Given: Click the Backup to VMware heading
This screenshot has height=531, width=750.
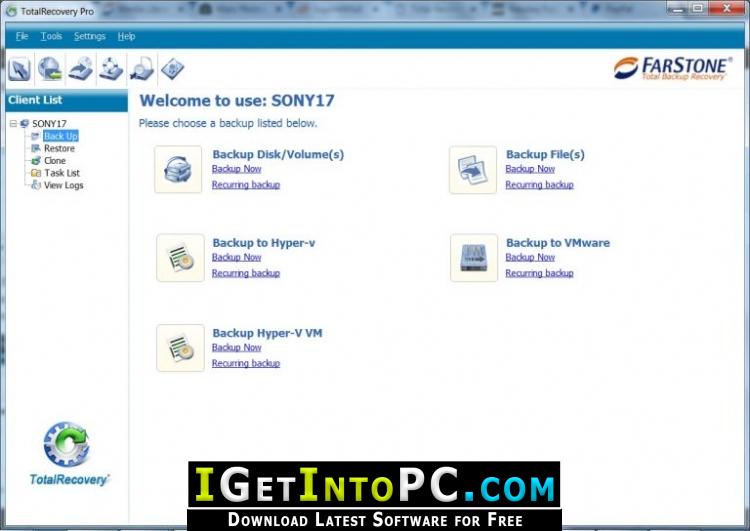Looking at the screenshot, I should [x=558, y=243].
